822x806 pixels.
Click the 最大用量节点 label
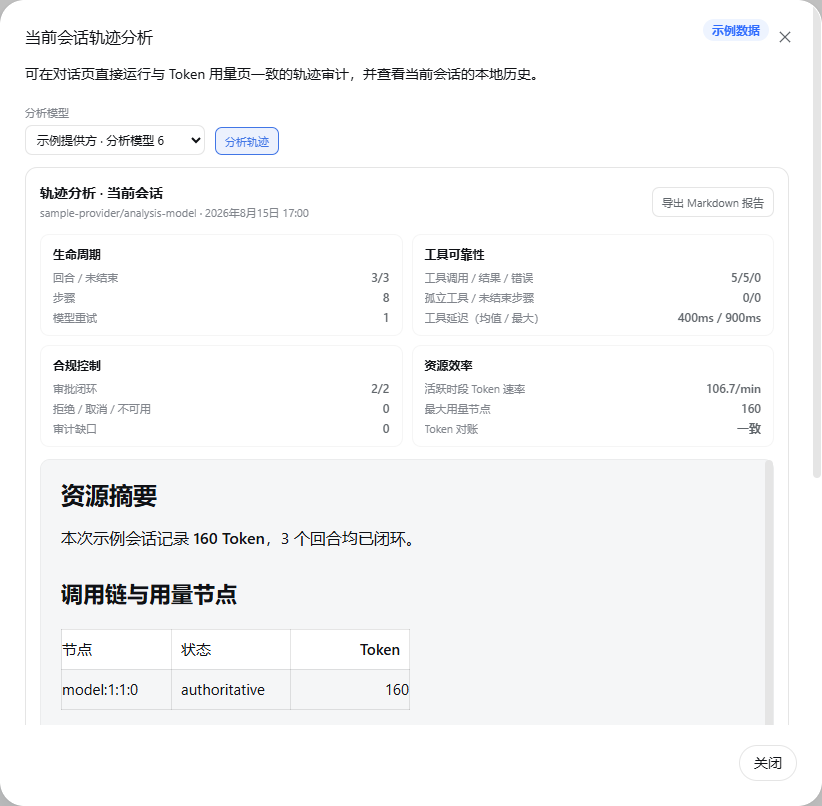458,409
